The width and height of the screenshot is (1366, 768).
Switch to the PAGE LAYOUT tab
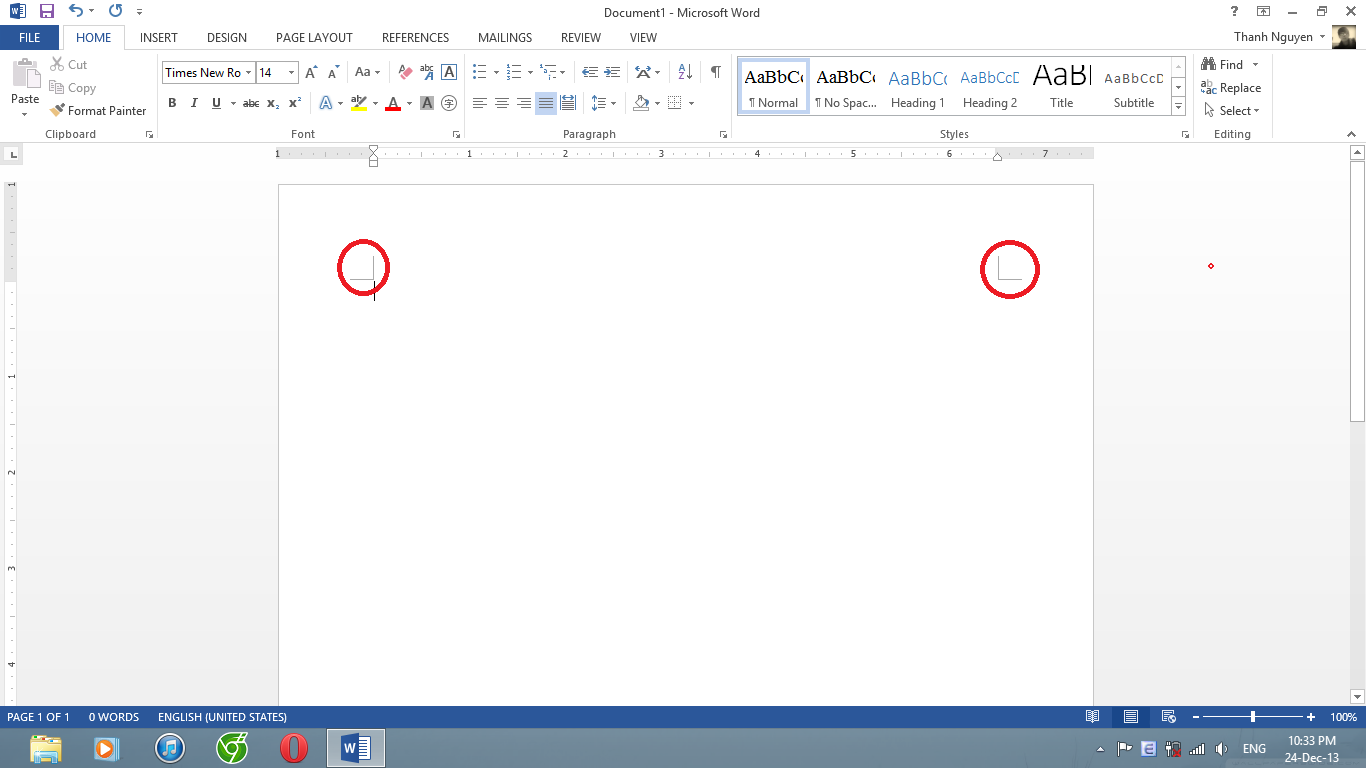point(314,37)
